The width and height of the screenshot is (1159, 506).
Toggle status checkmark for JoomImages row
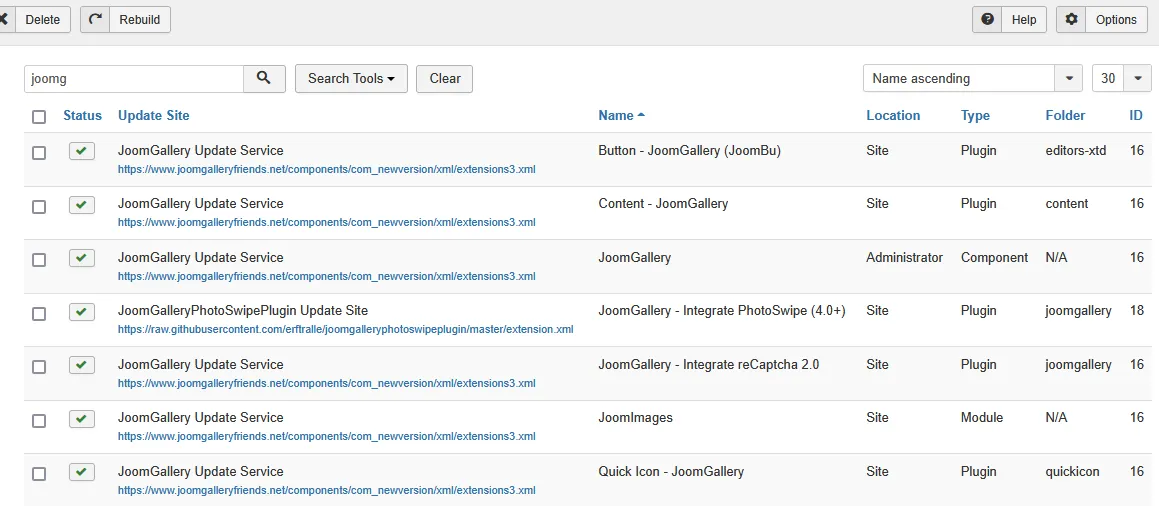click(82, 419)
